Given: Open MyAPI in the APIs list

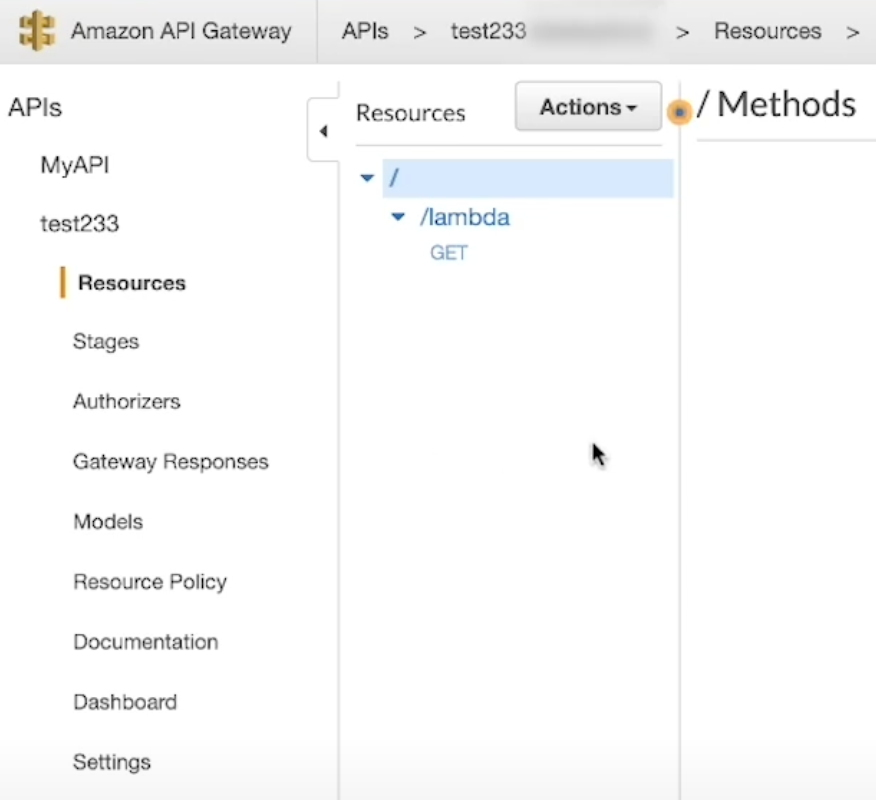Looking at the screenshot, I should (75, 165).
